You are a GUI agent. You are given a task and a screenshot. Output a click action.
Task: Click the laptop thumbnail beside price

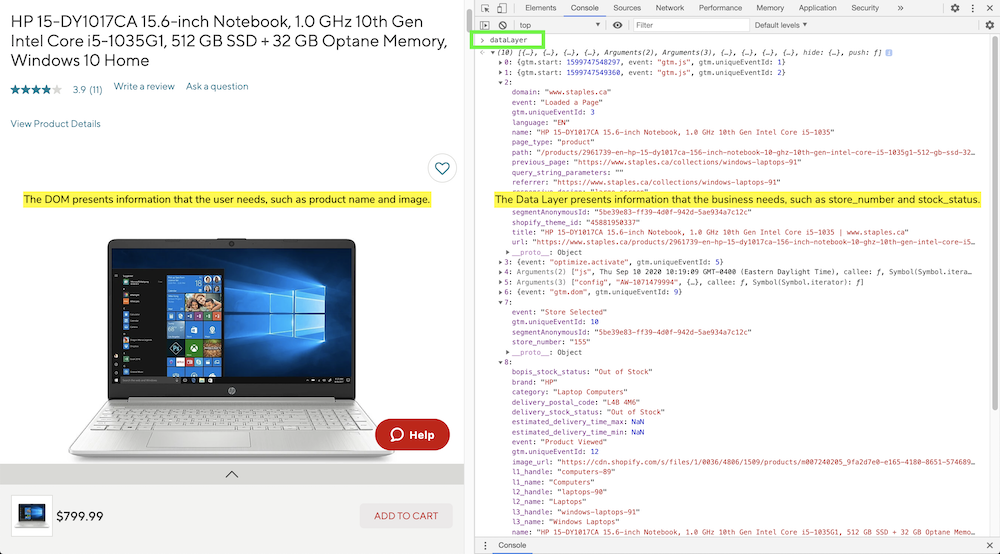[31, 515]
